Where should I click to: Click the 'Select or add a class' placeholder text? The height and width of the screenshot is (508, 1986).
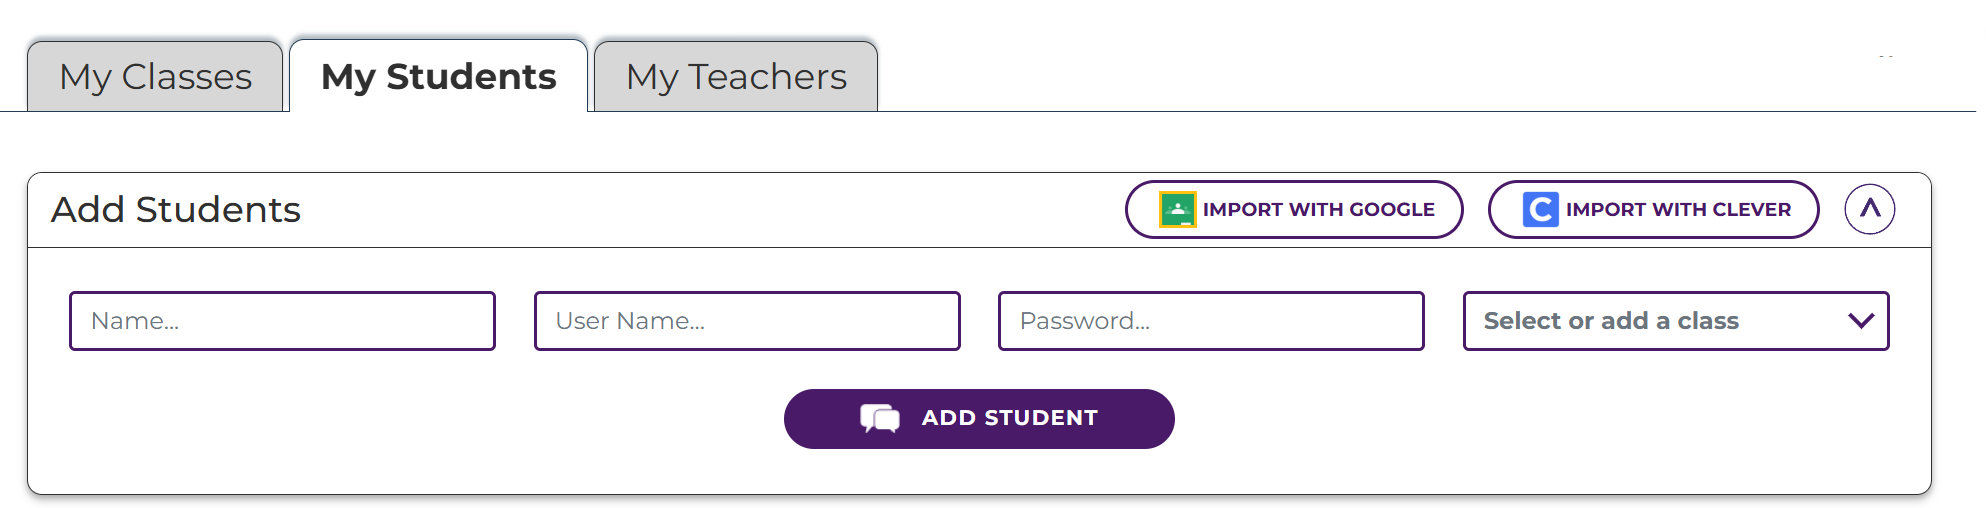coord(1610,321)
